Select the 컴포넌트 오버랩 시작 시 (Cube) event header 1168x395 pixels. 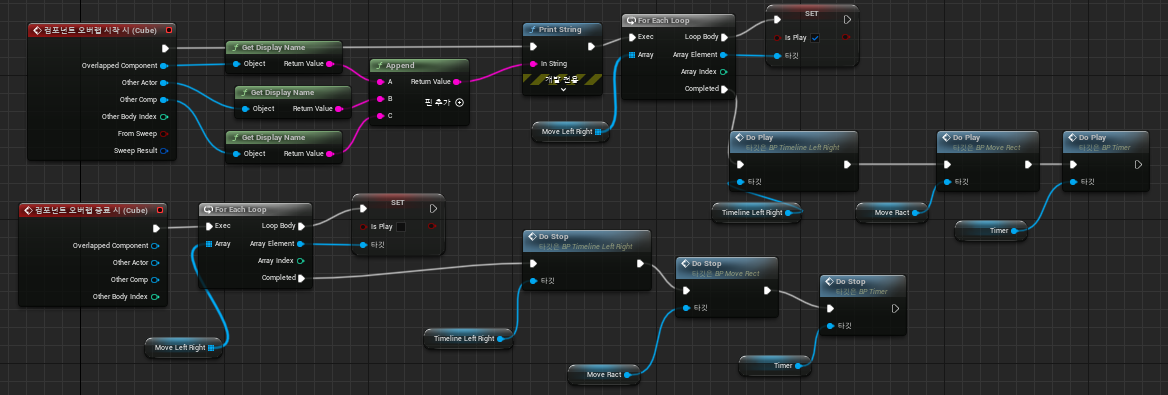coord(102,30)
